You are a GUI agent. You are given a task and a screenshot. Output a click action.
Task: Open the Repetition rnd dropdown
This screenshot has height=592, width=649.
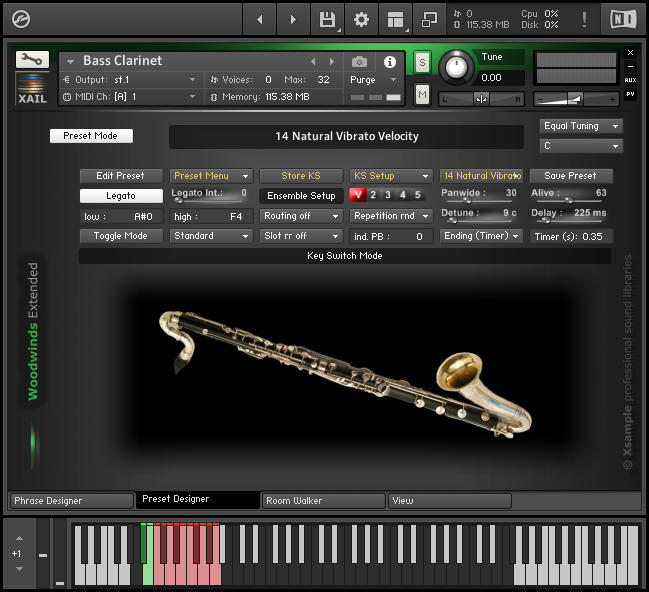391,216
